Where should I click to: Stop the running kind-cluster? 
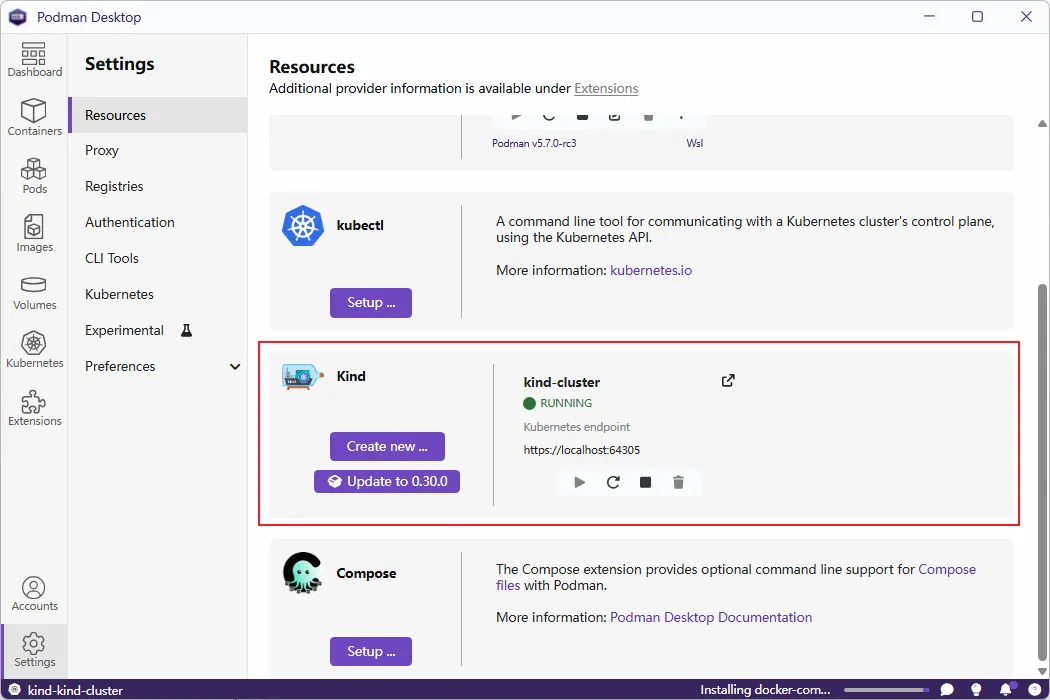645,481
